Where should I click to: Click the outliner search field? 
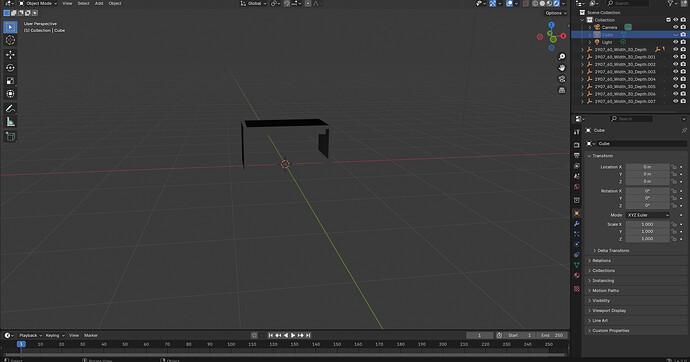coord(628,4)
